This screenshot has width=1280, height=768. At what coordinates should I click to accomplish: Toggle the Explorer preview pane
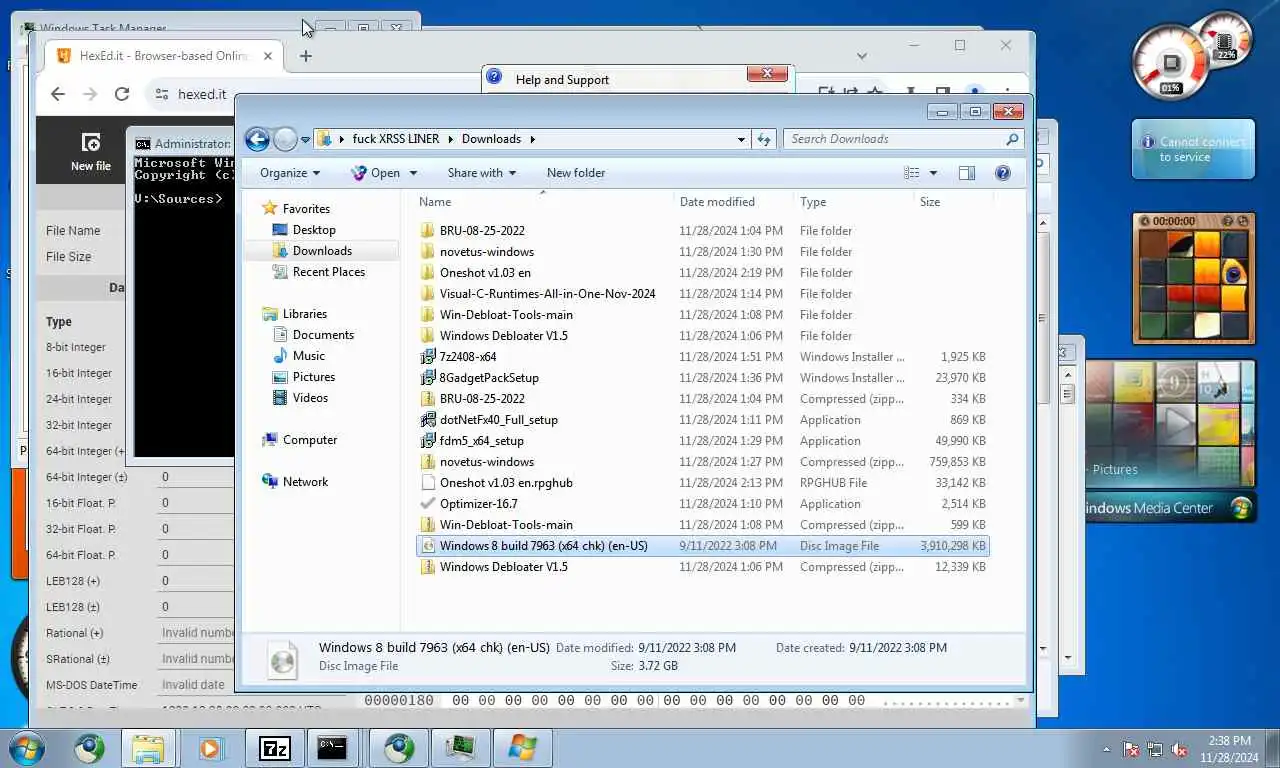coord(966,173)
